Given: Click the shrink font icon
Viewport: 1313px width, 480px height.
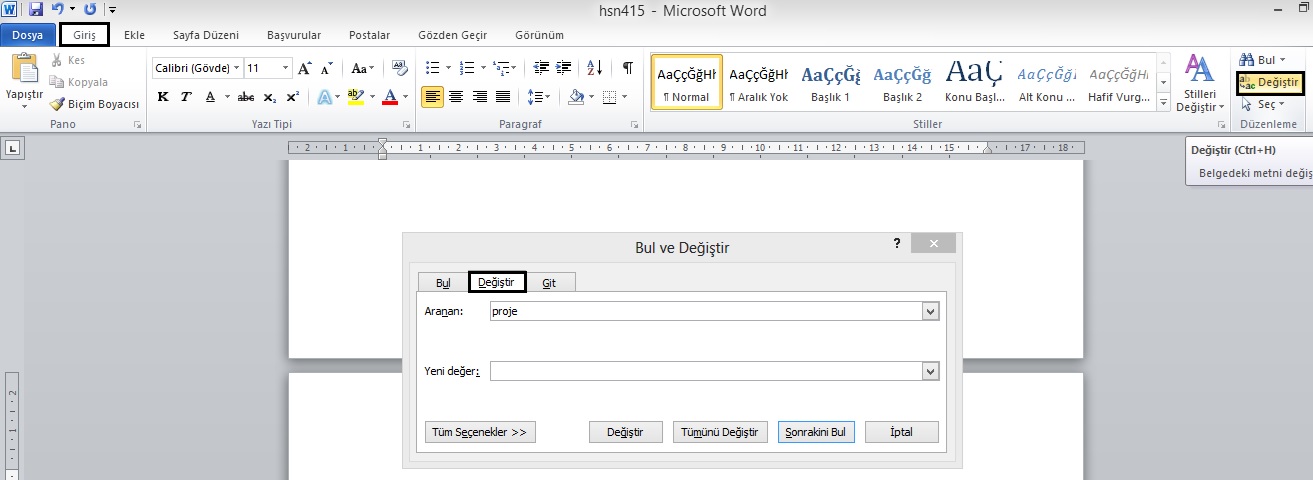Looking at the screenshot, I should pos(328,69).
